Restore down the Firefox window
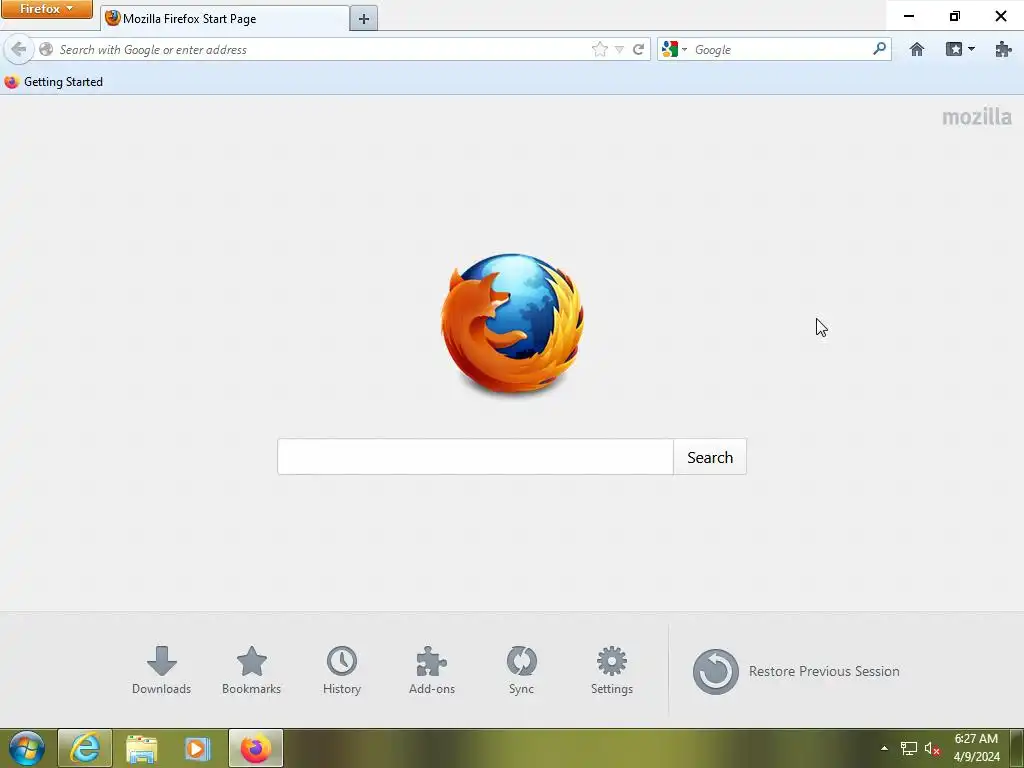This screenshot has height=768, width=1024. [x=954, y=16]
